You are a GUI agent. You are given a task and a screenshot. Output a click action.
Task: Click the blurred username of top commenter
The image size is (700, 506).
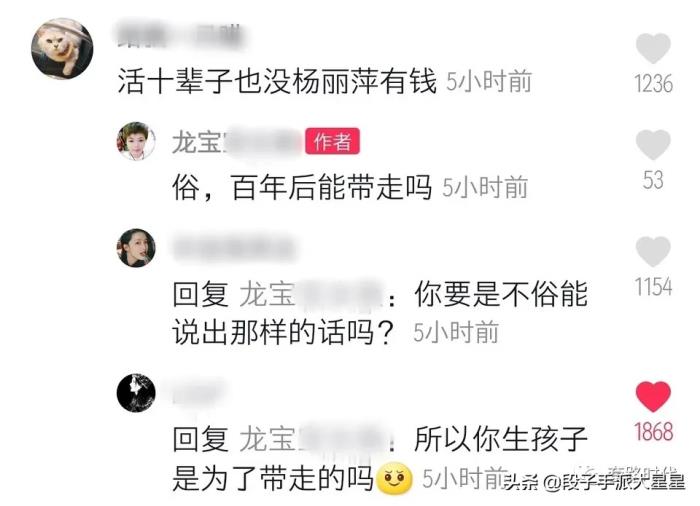point(180,34)
